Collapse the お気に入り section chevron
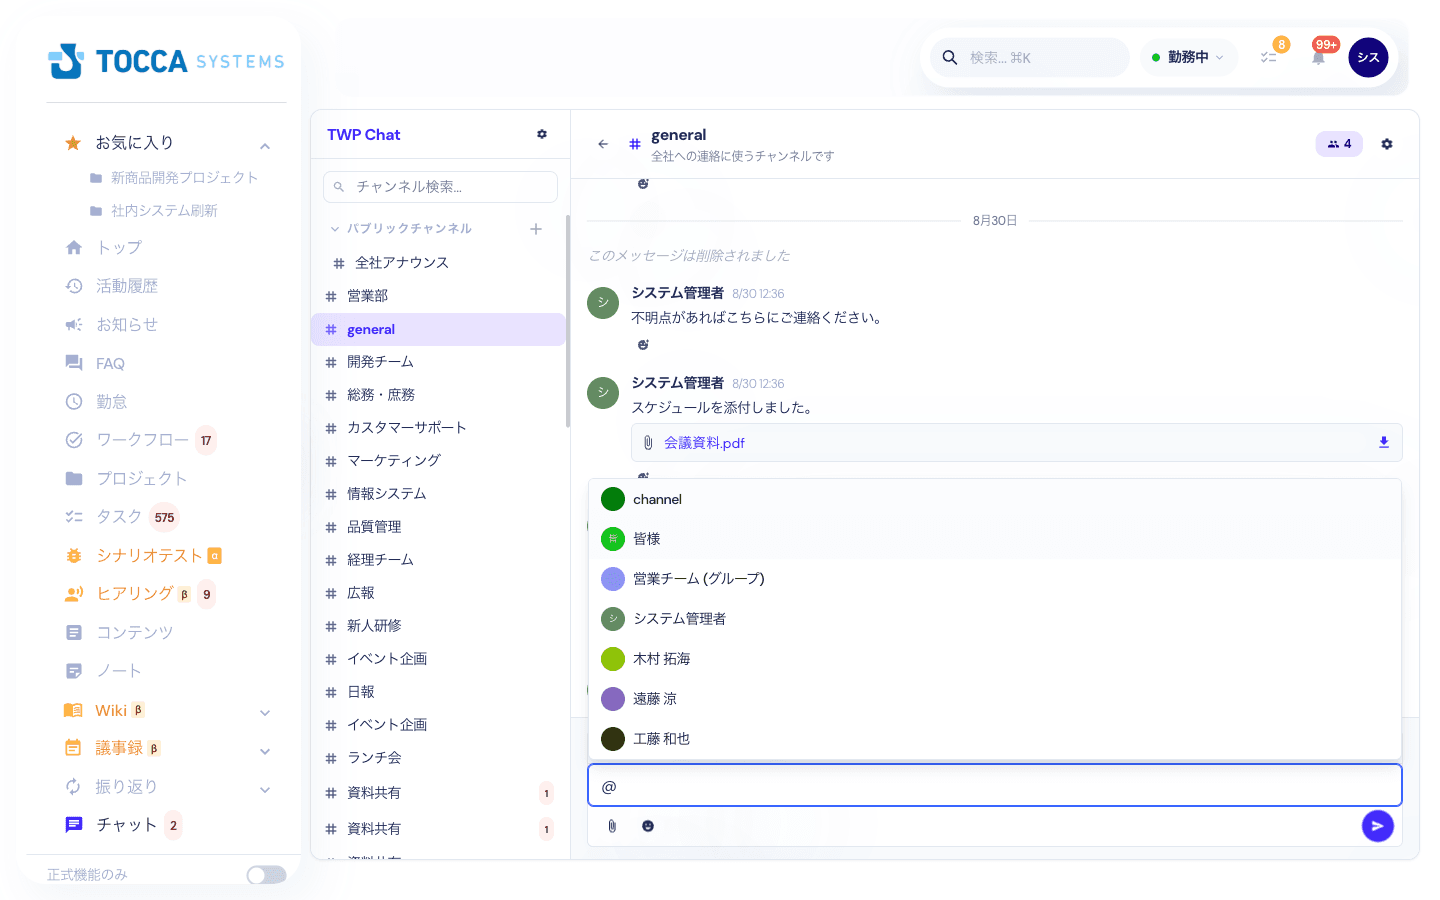 (265, 146)
